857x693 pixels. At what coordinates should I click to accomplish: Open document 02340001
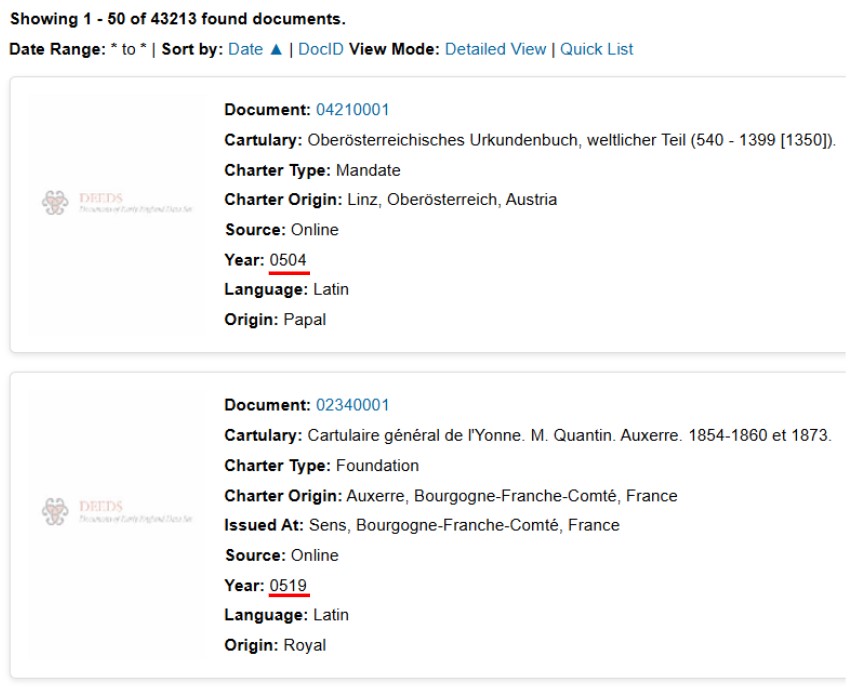click(x=353, y=405)
